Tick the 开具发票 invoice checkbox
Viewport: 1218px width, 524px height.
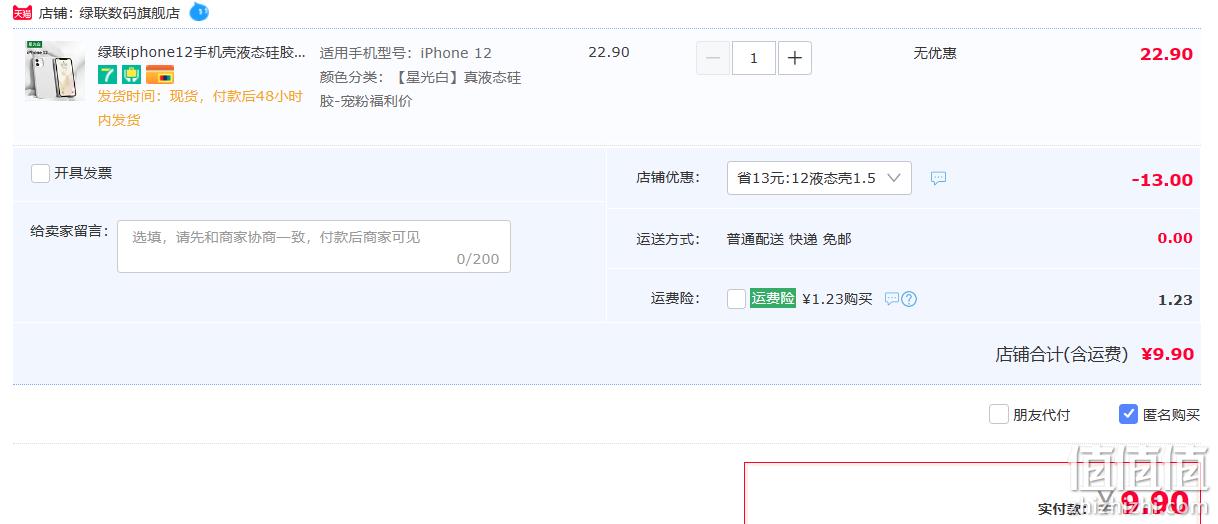tap(40, 173)
